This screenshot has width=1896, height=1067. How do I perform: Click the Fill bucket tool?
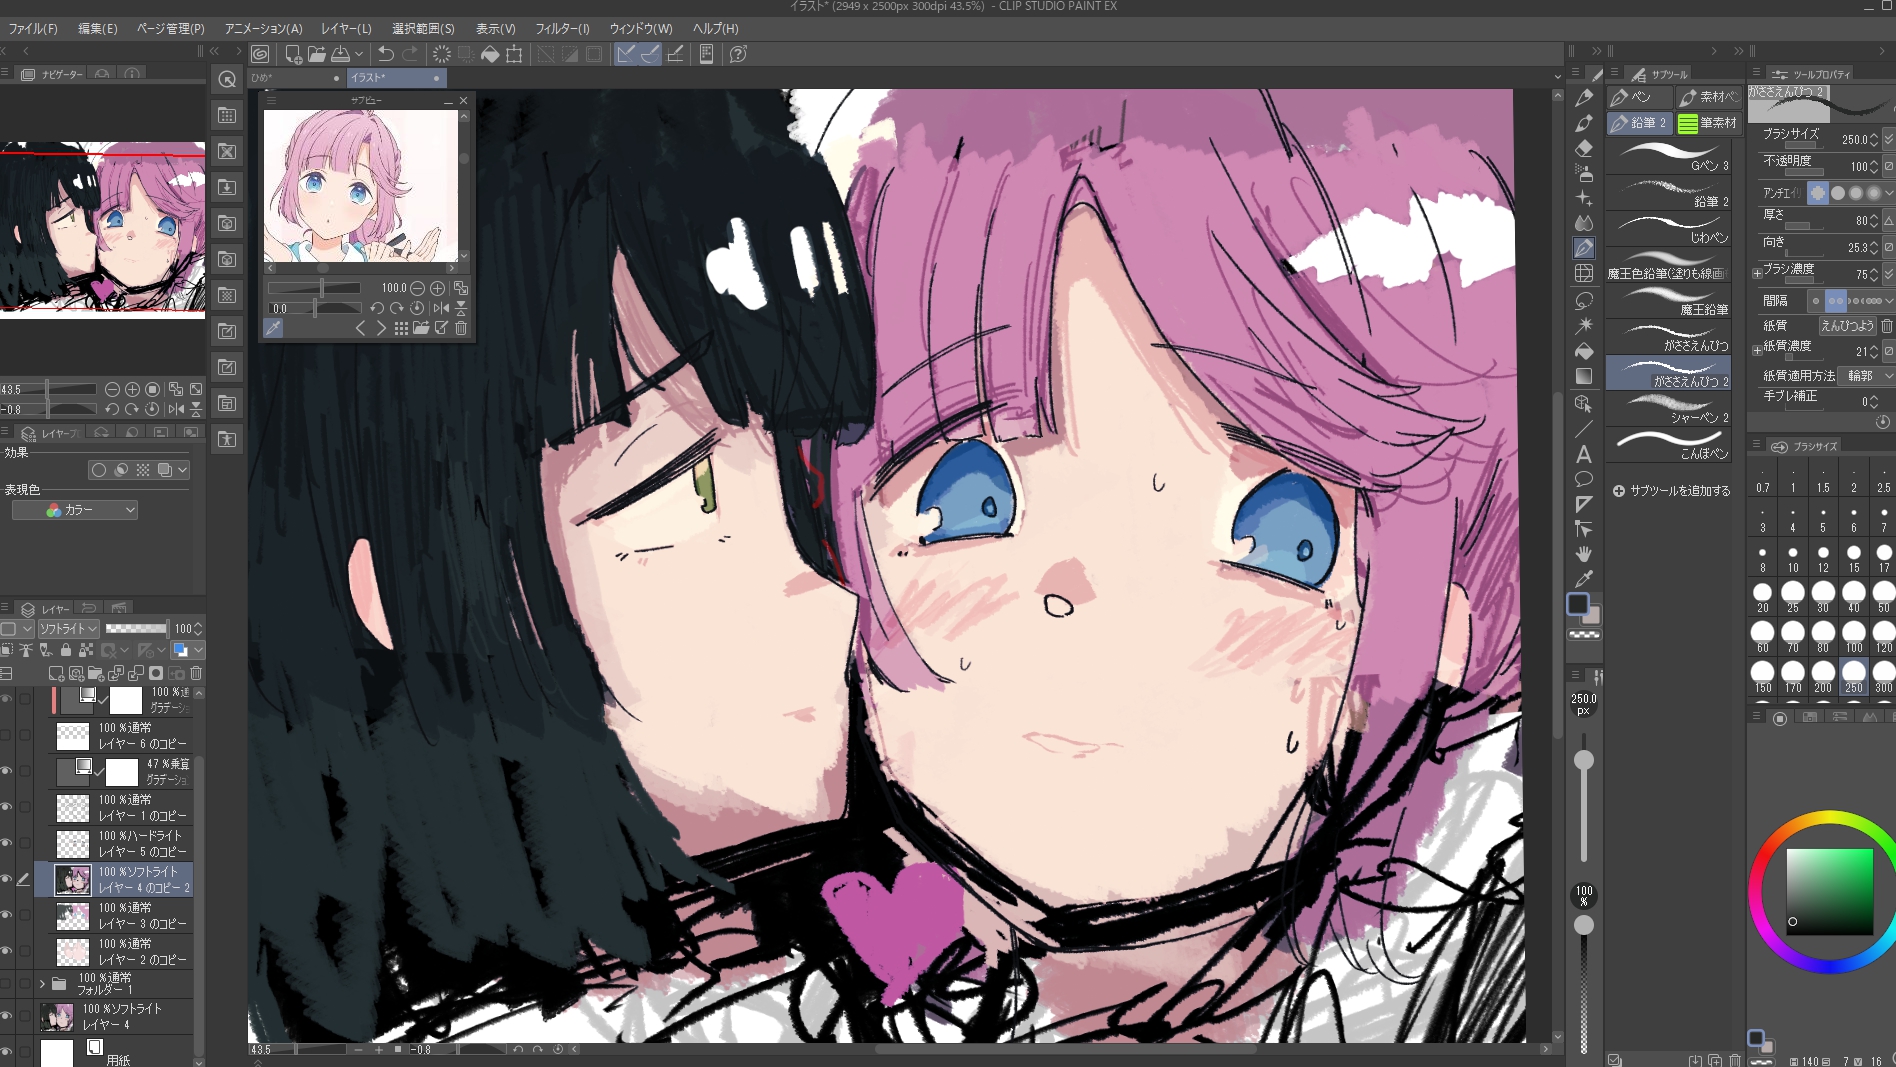point(1584,351)
